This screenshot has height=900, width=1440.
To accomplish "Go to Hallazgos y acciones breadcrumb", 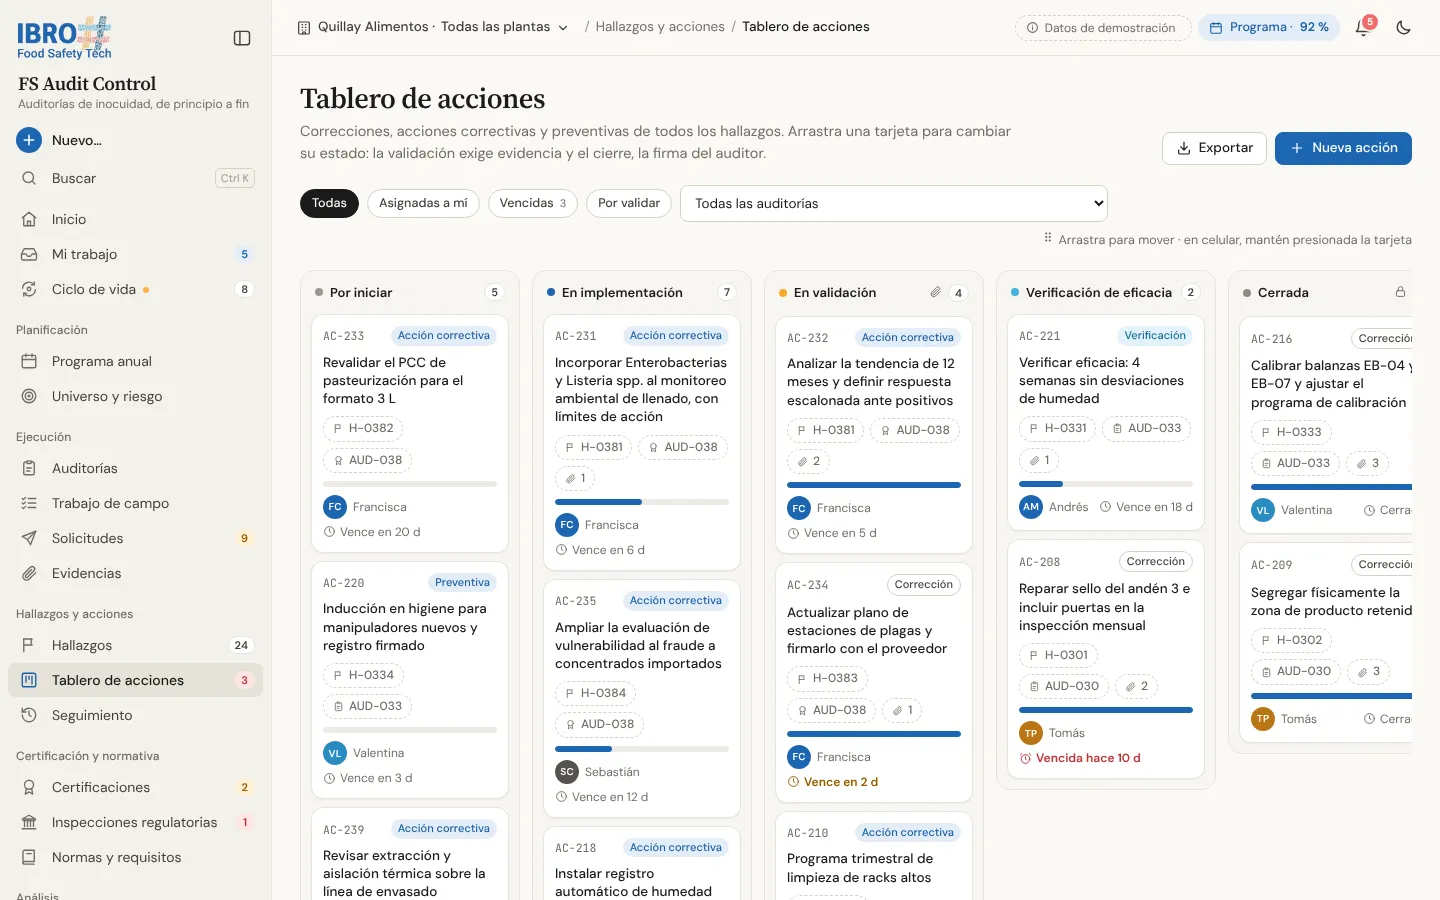I will 660,27.
